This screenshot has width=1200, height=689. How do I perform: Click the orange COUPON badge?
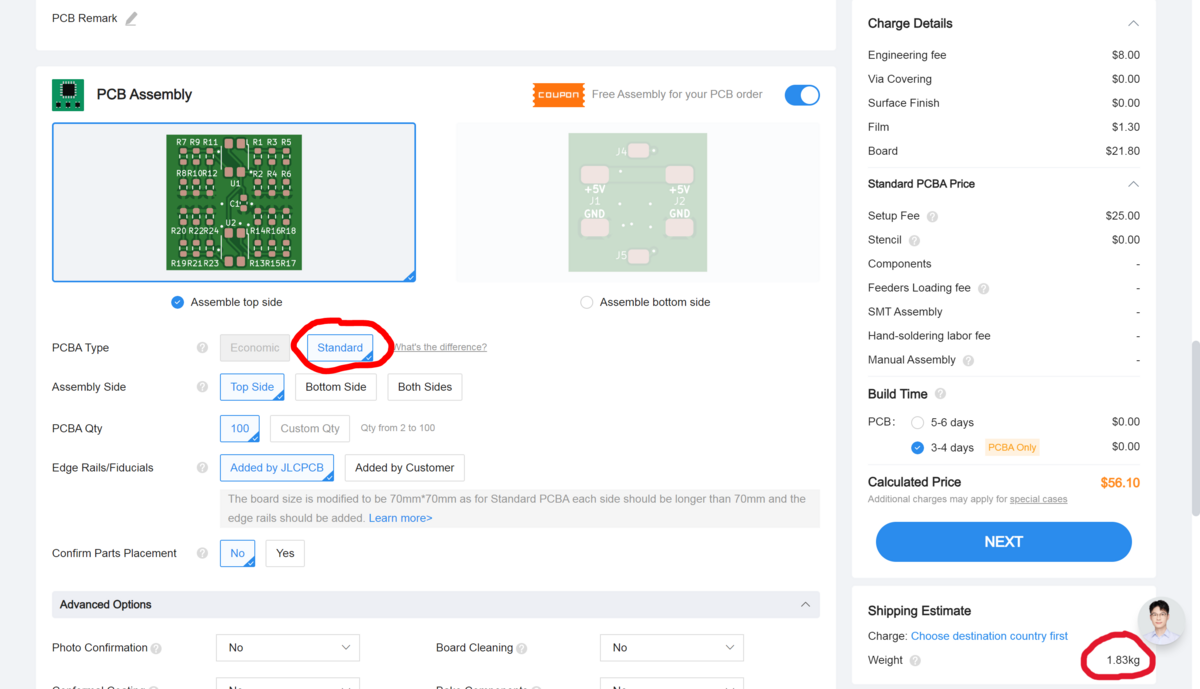(x=559, y=95)
